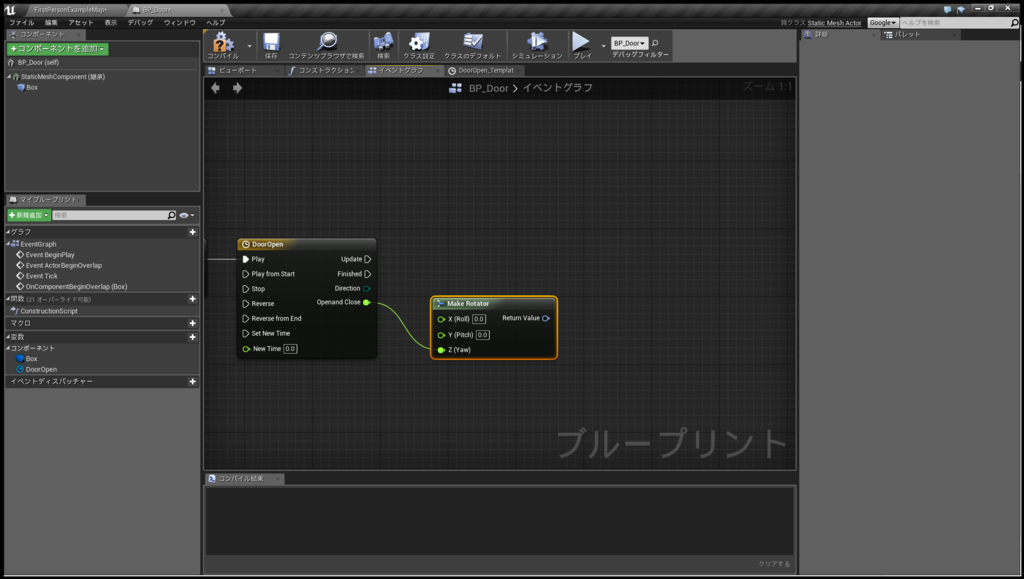
Task: Add a new function with plus button
Action: [x=193, y=299]
